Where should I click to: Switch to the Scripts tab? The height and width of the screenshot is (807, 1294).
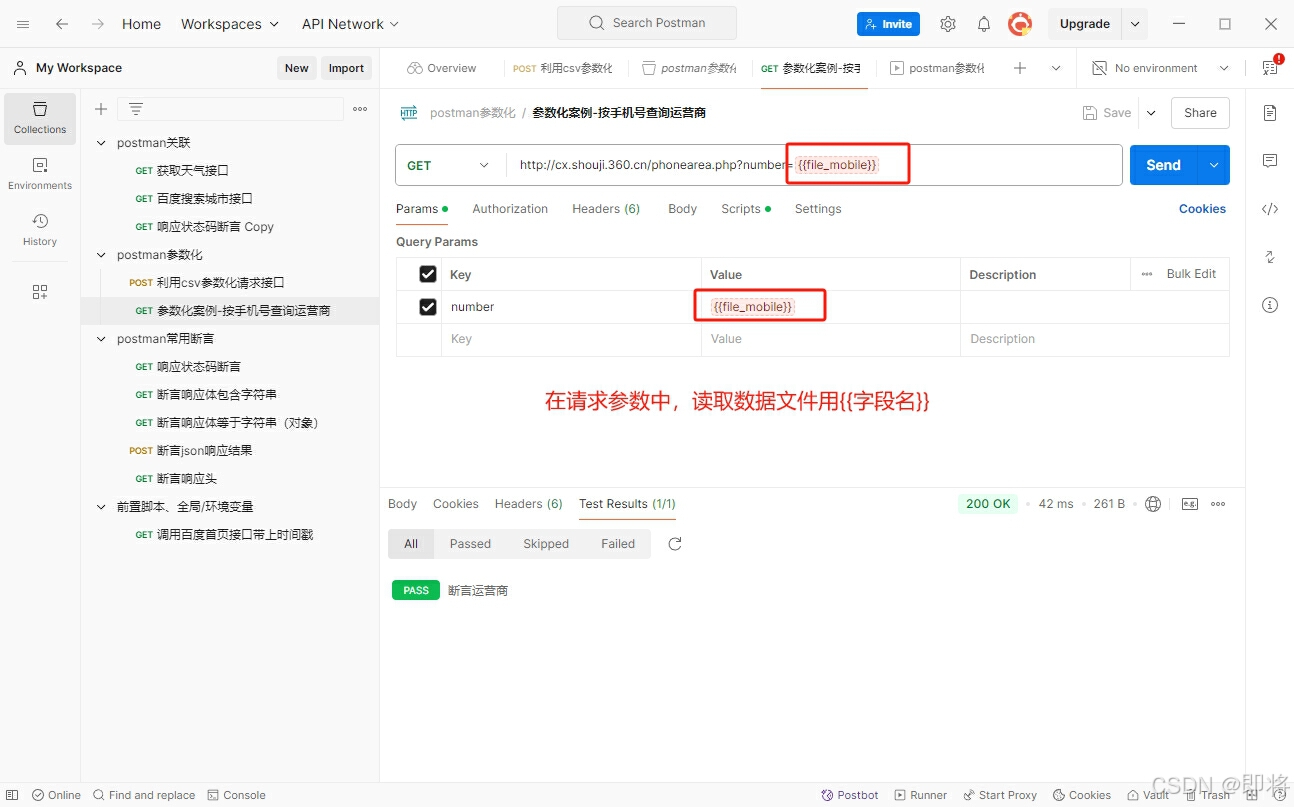746,209
